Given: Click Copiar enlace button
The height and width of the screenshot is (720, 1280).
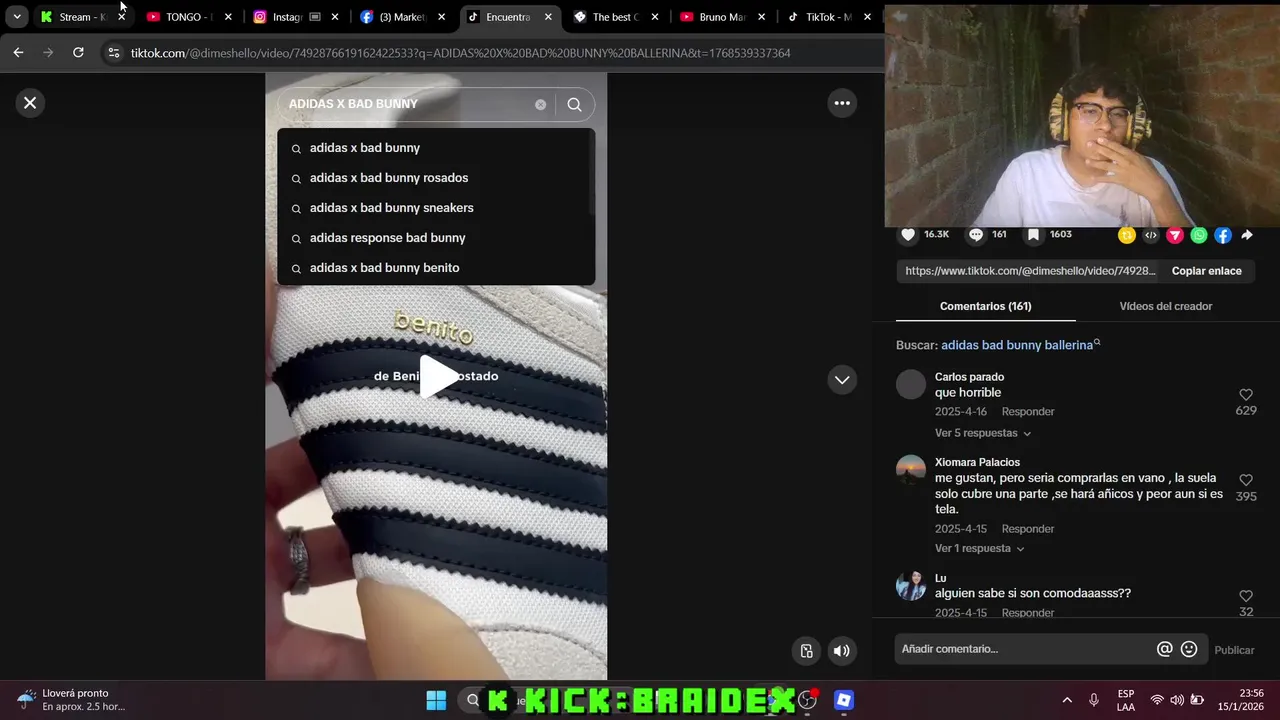Looking at the screenshot, I should (x=1206, y=271).
